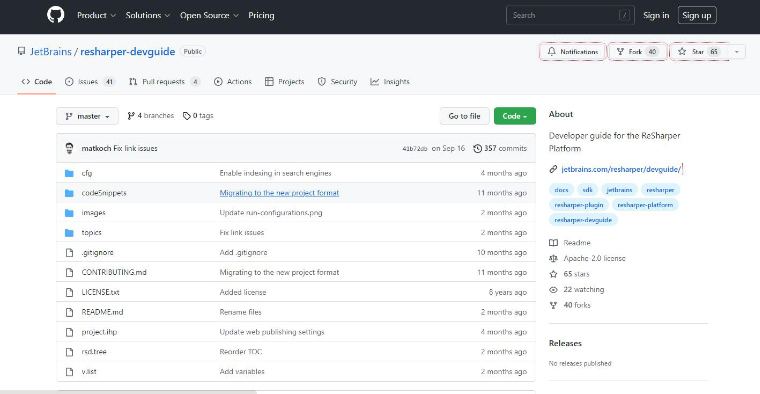Click the link chain icon in About
Image resolution: width=760 pixels, height=394 pixels.
(x=553, y=169)
